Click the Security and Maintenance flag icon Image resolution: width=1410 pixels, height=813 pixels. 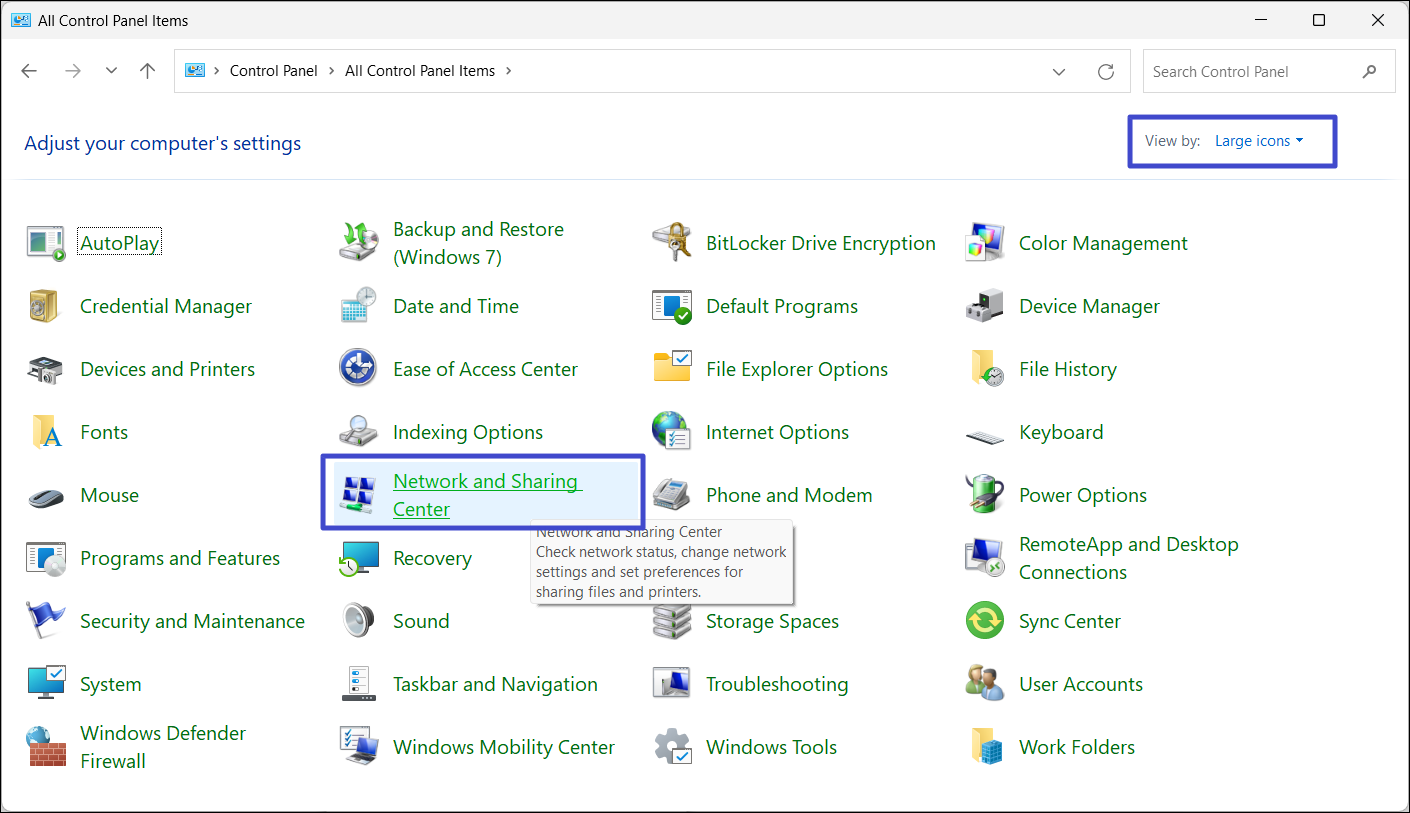[46, 621]
